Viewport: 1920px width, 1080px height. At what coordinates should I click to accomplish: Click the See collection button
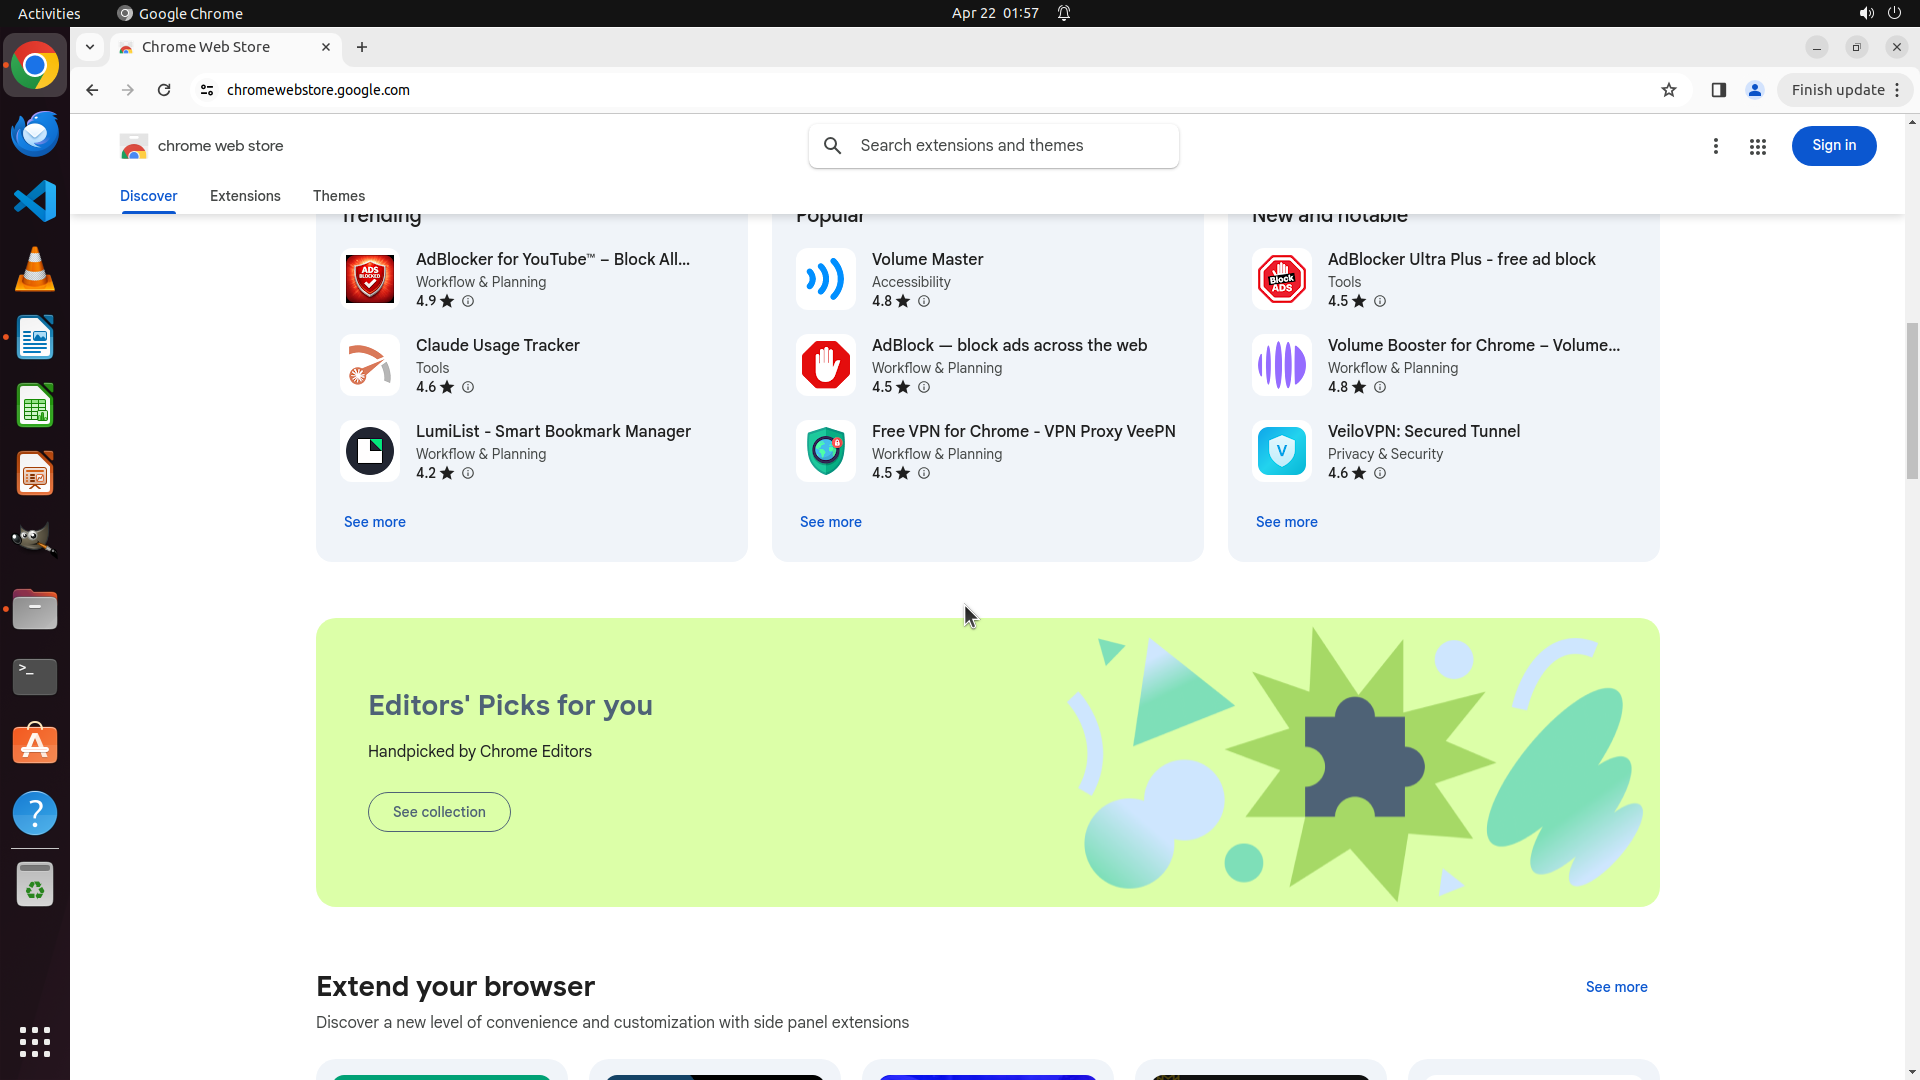(x=439, y=812)
